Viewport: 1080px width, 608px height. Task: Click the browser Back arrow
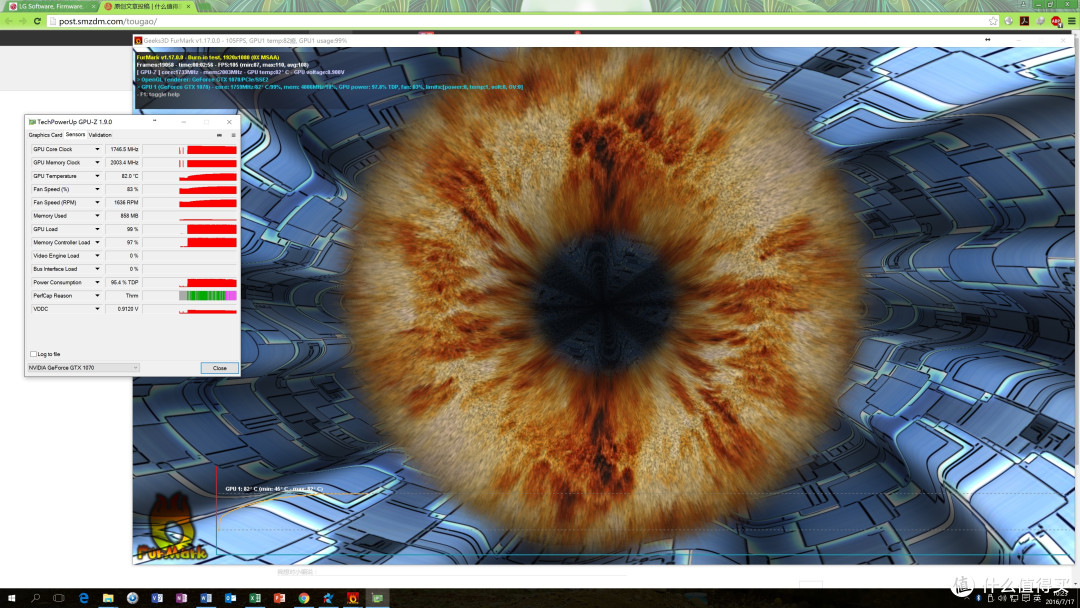pos(9,21)
